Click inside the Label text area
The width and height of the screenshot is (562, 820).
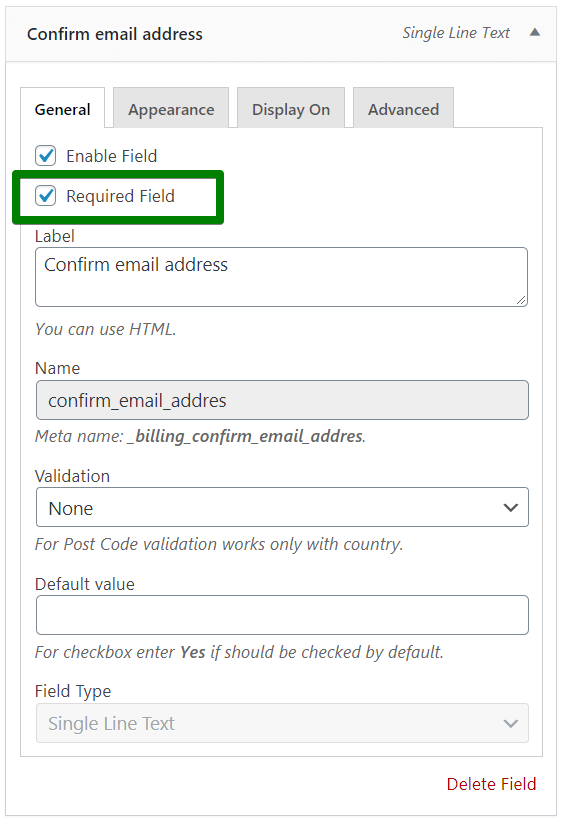pyautogui.click(x=281, y=277)
